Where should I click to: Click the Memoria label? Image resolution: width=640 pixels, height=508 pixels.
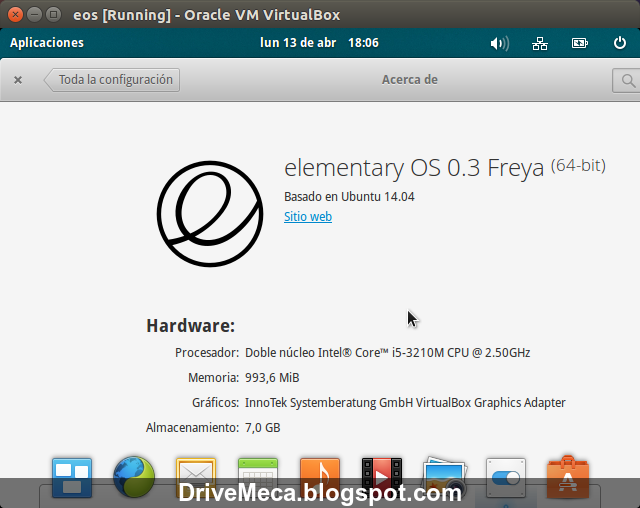click(x=213, y=378)
